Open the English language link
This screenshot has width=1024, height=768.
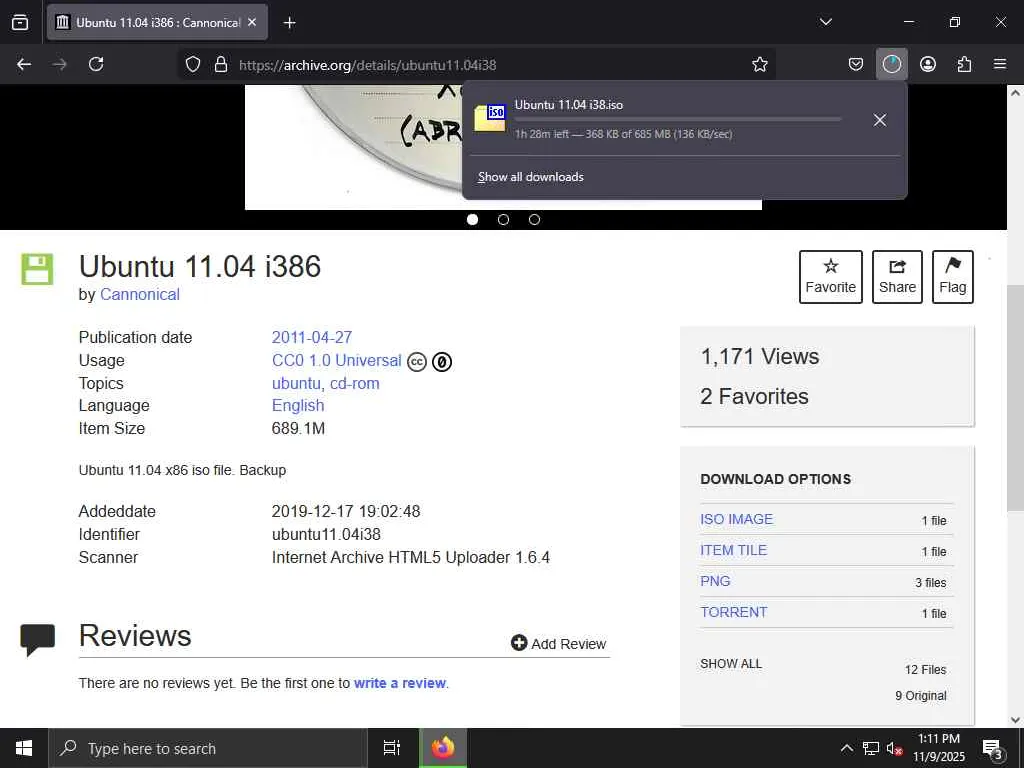point(298,406)
